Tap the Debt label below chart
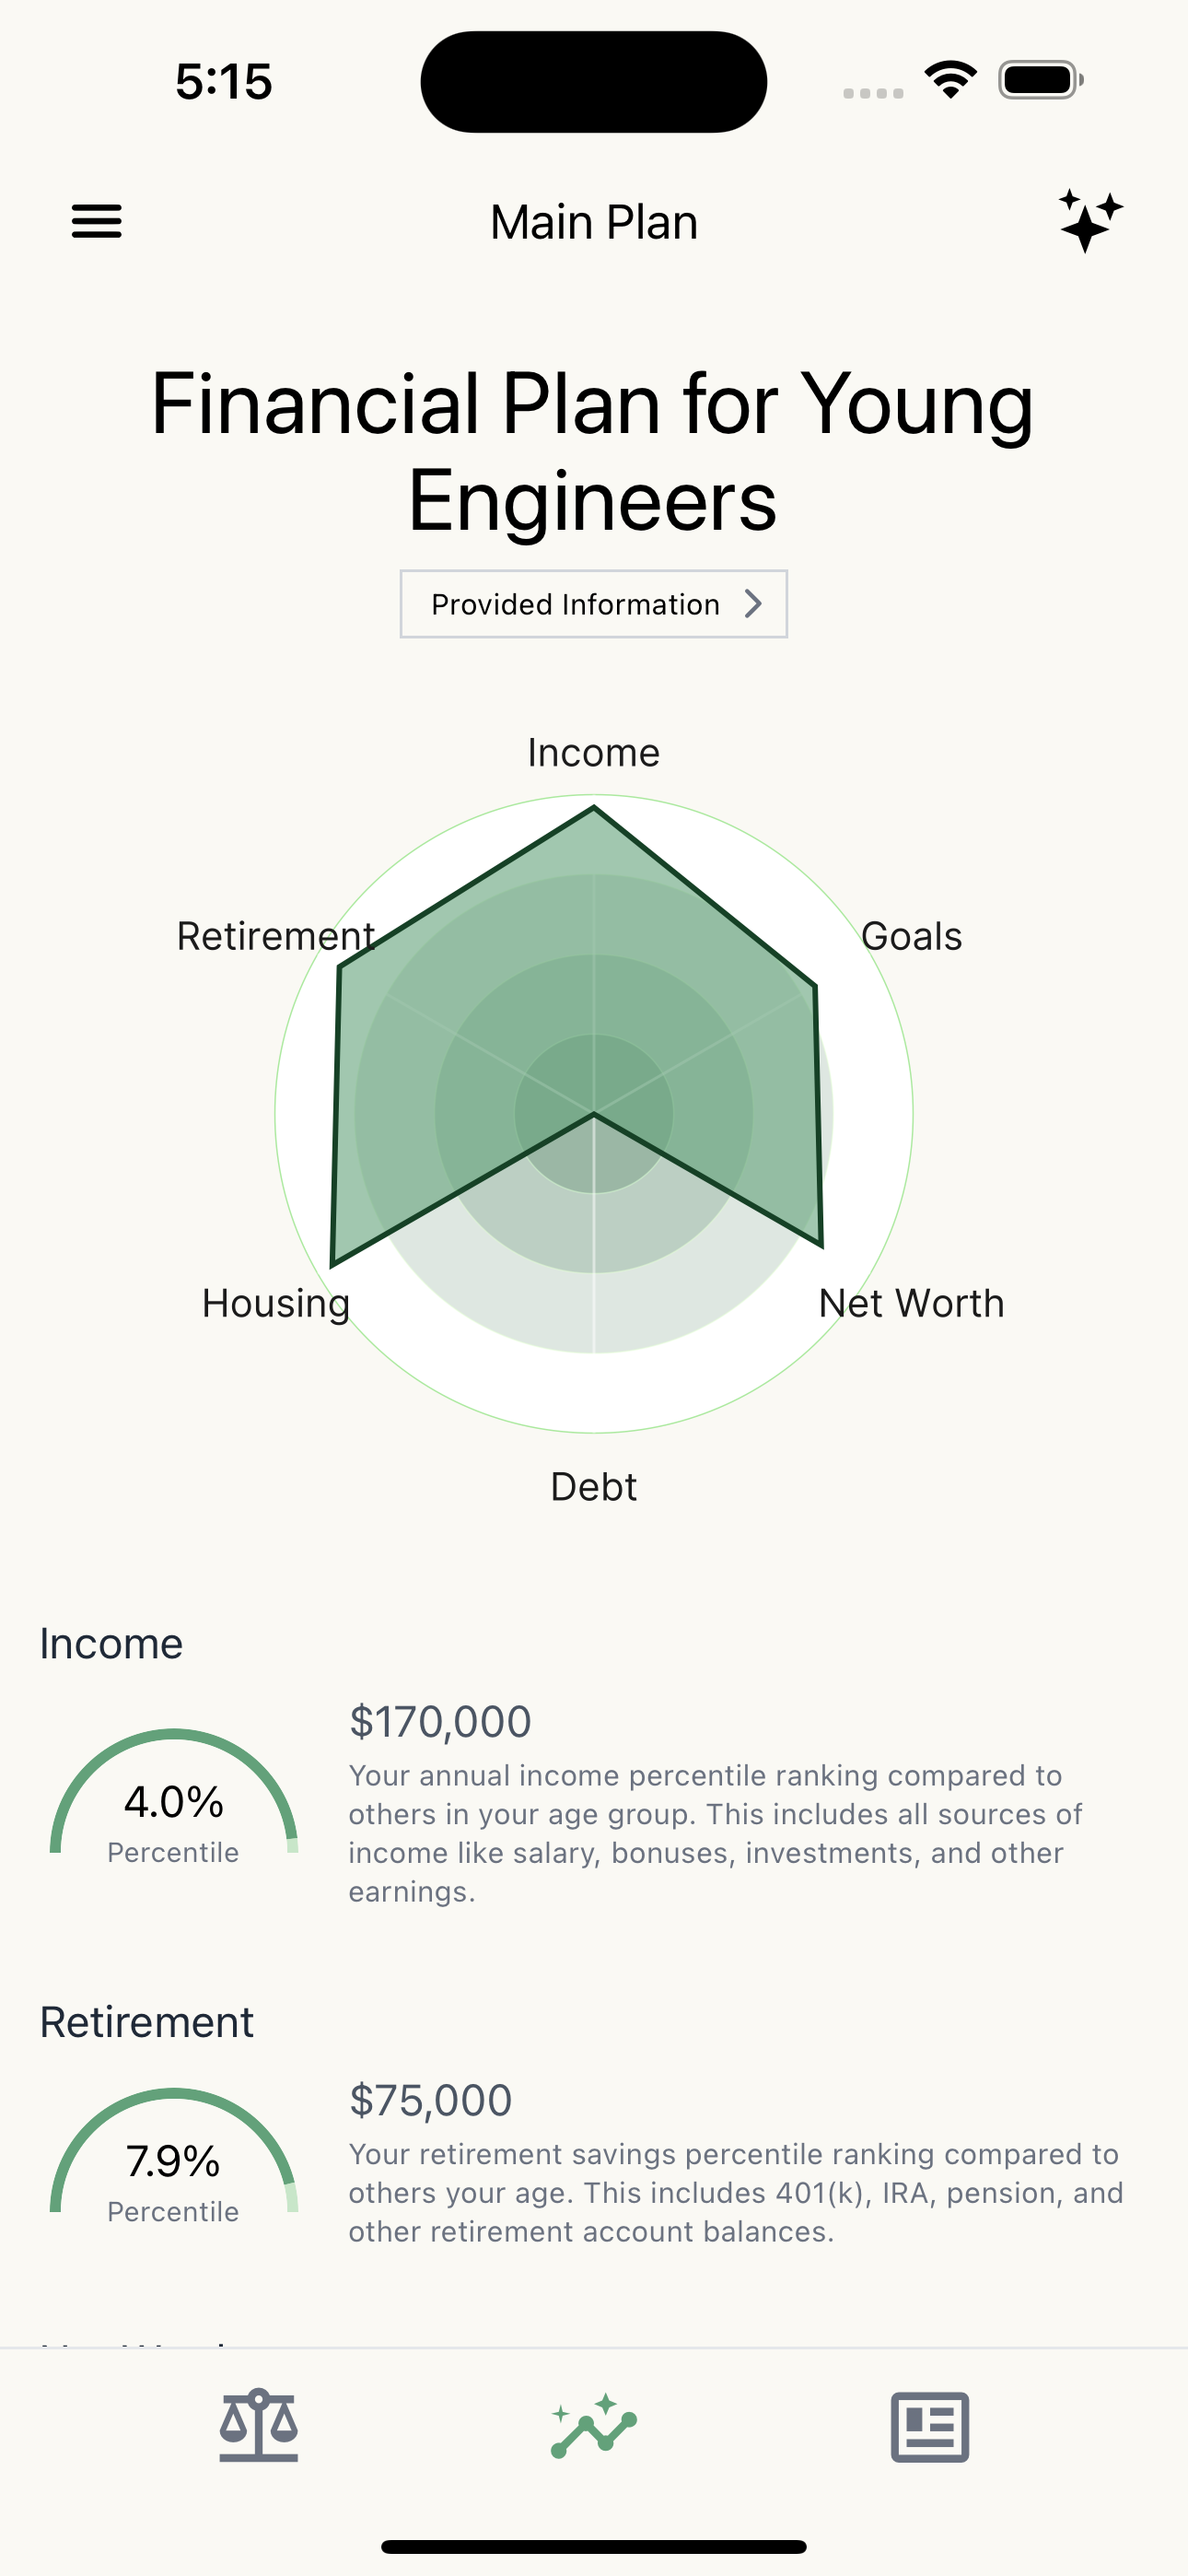This screenshot has height=2576, width=1188. tap(594, 1487)
